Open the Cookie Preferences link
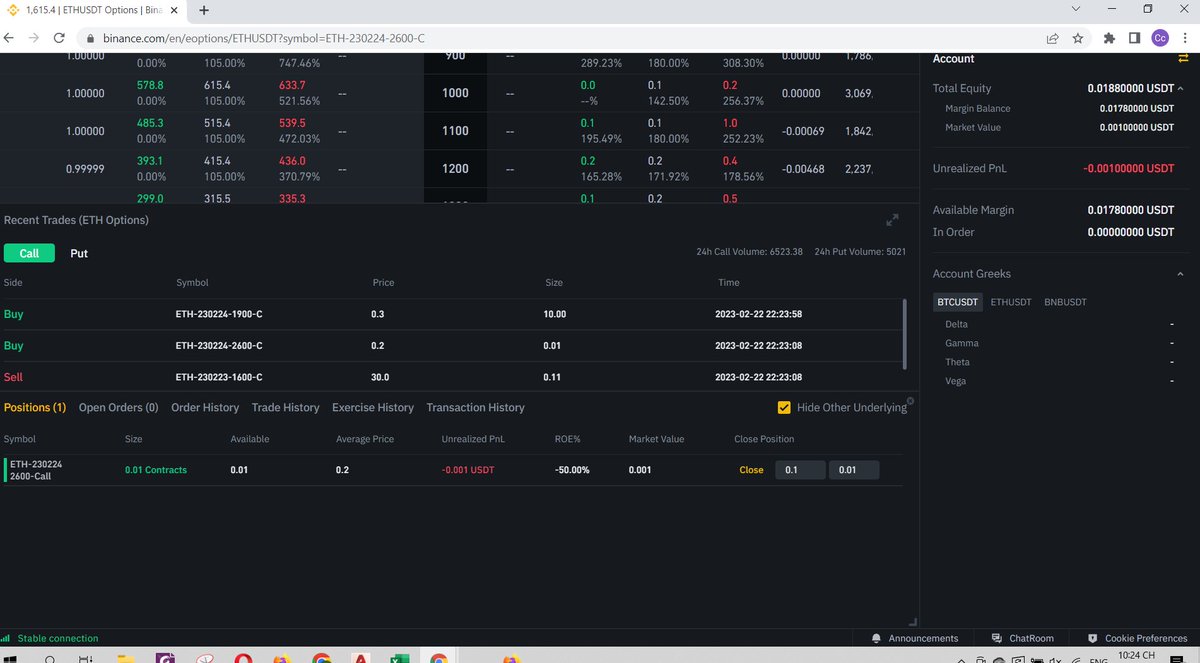 coord(1146,638)
